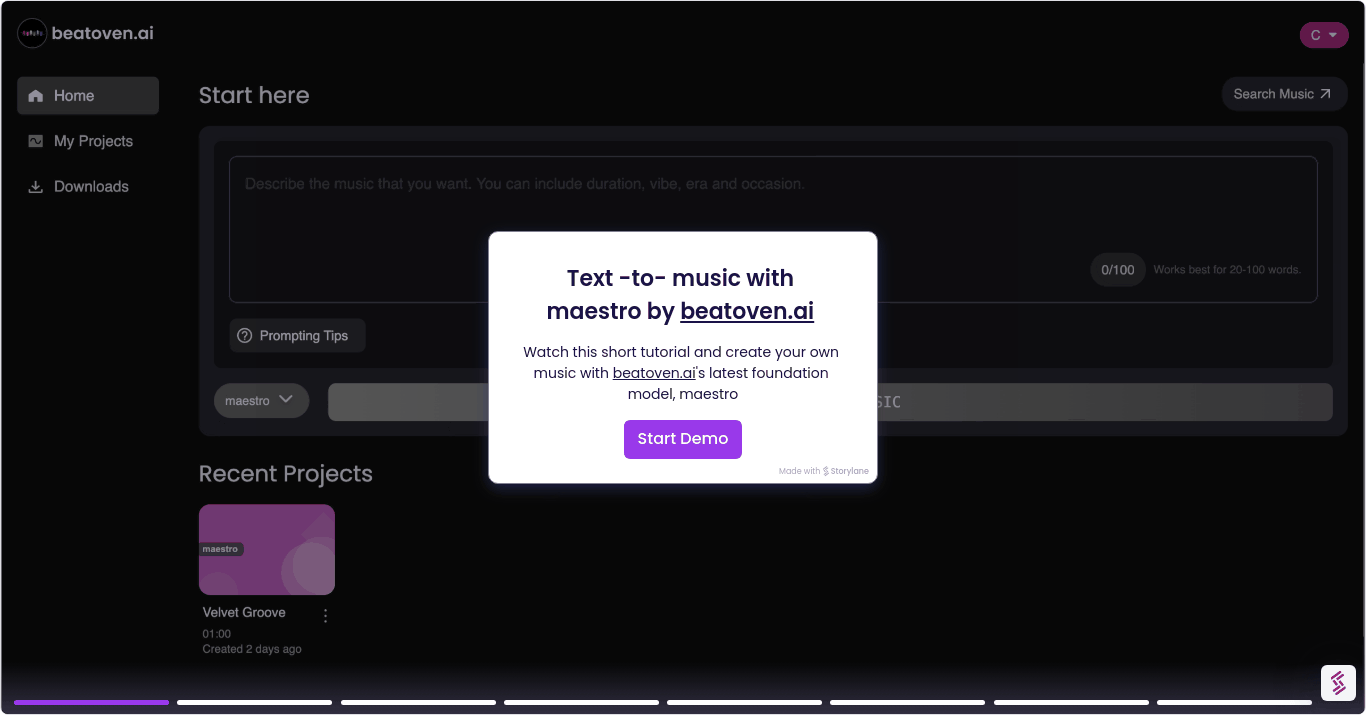Open the user account dropdown C
The height and width of the screenshot is (715, 1366).
1324,35
